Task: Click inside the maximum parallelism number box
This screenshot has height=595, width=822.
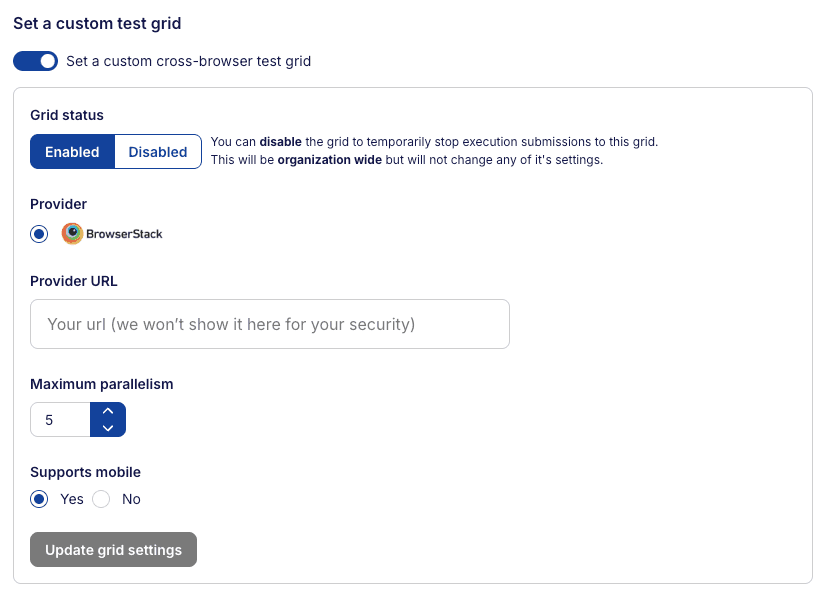Action: 60,420
